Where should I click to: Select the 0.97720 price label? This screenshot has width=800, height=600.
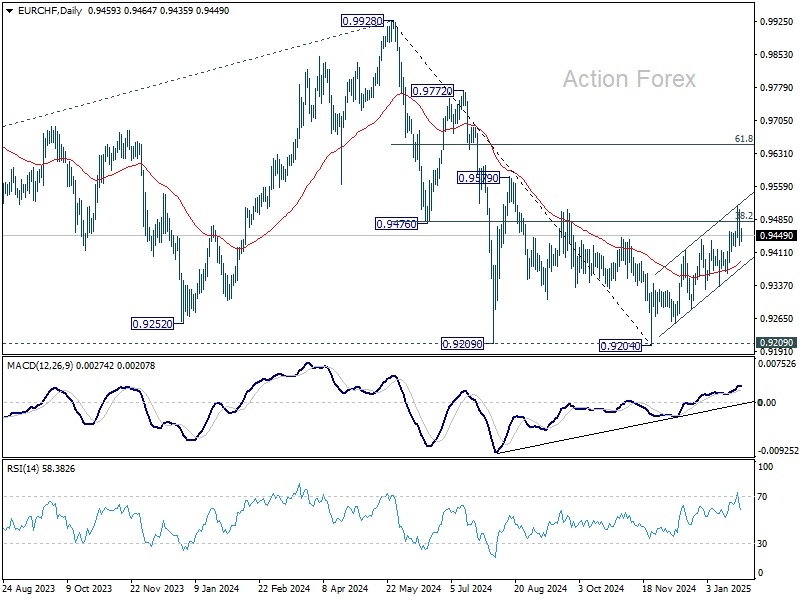click(x=432, y=91)
